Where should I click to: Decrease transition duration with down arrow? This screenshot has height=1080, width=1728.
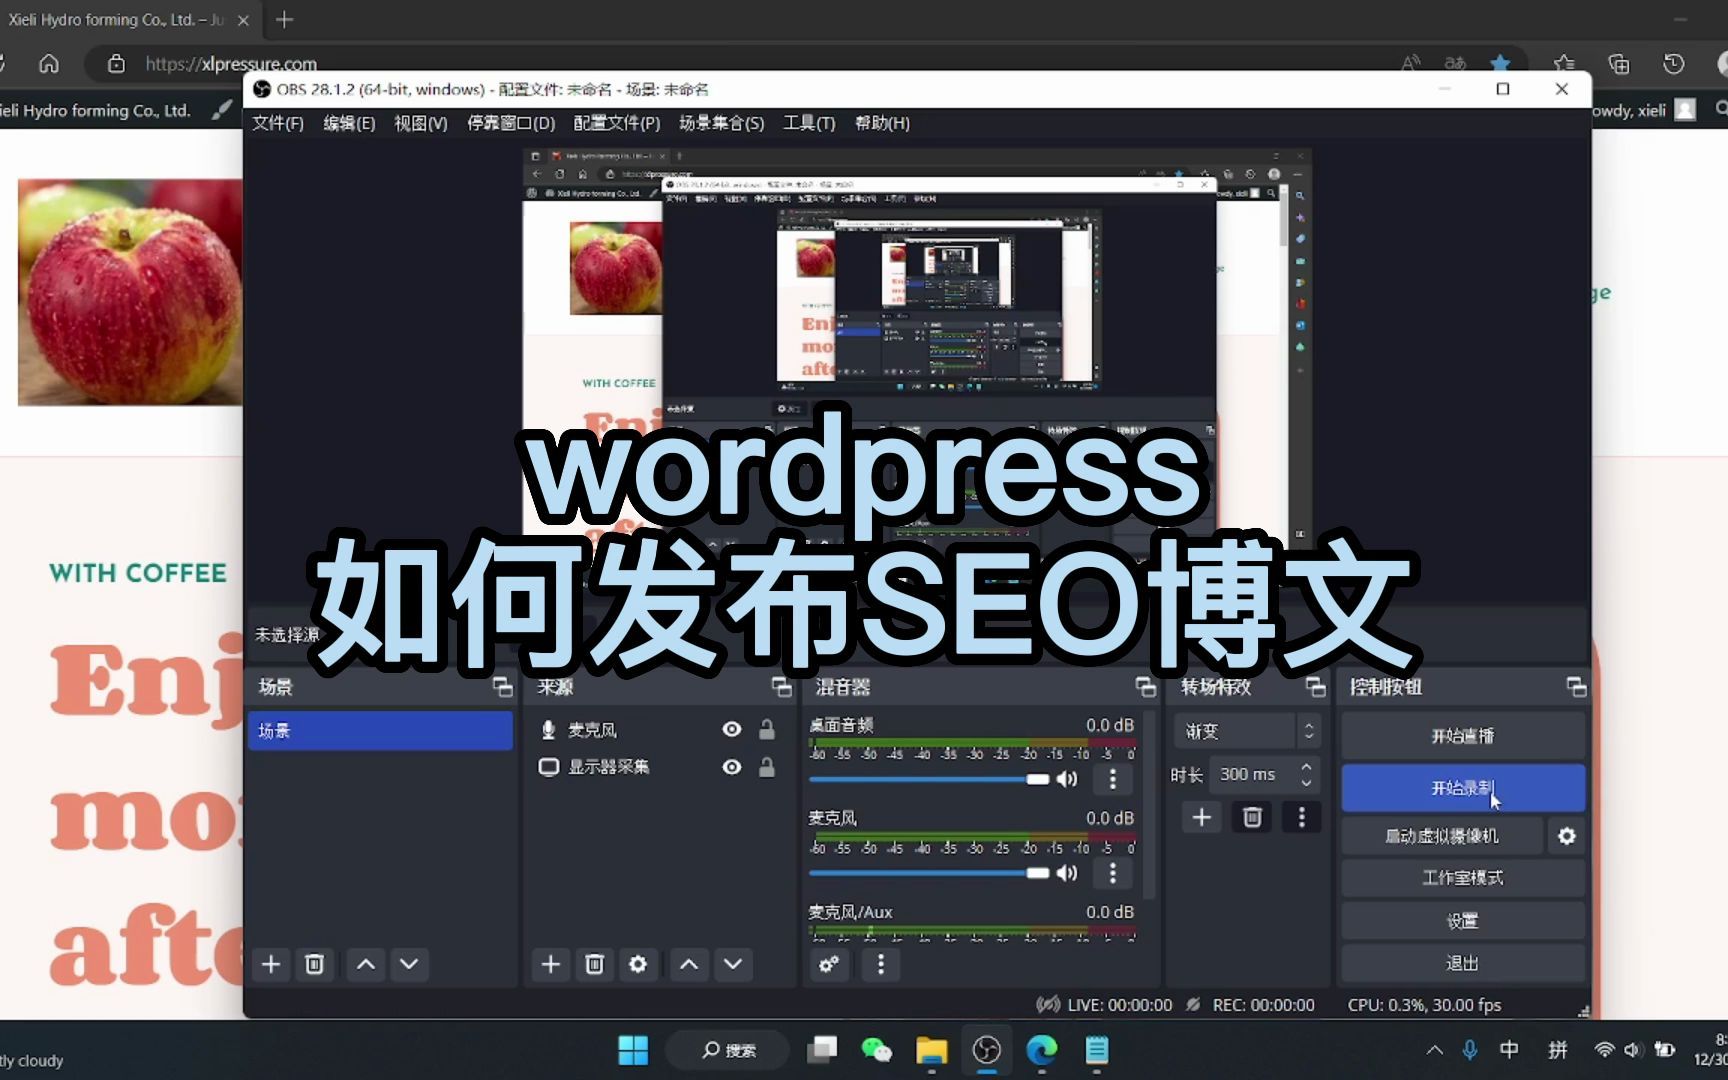1306,782
